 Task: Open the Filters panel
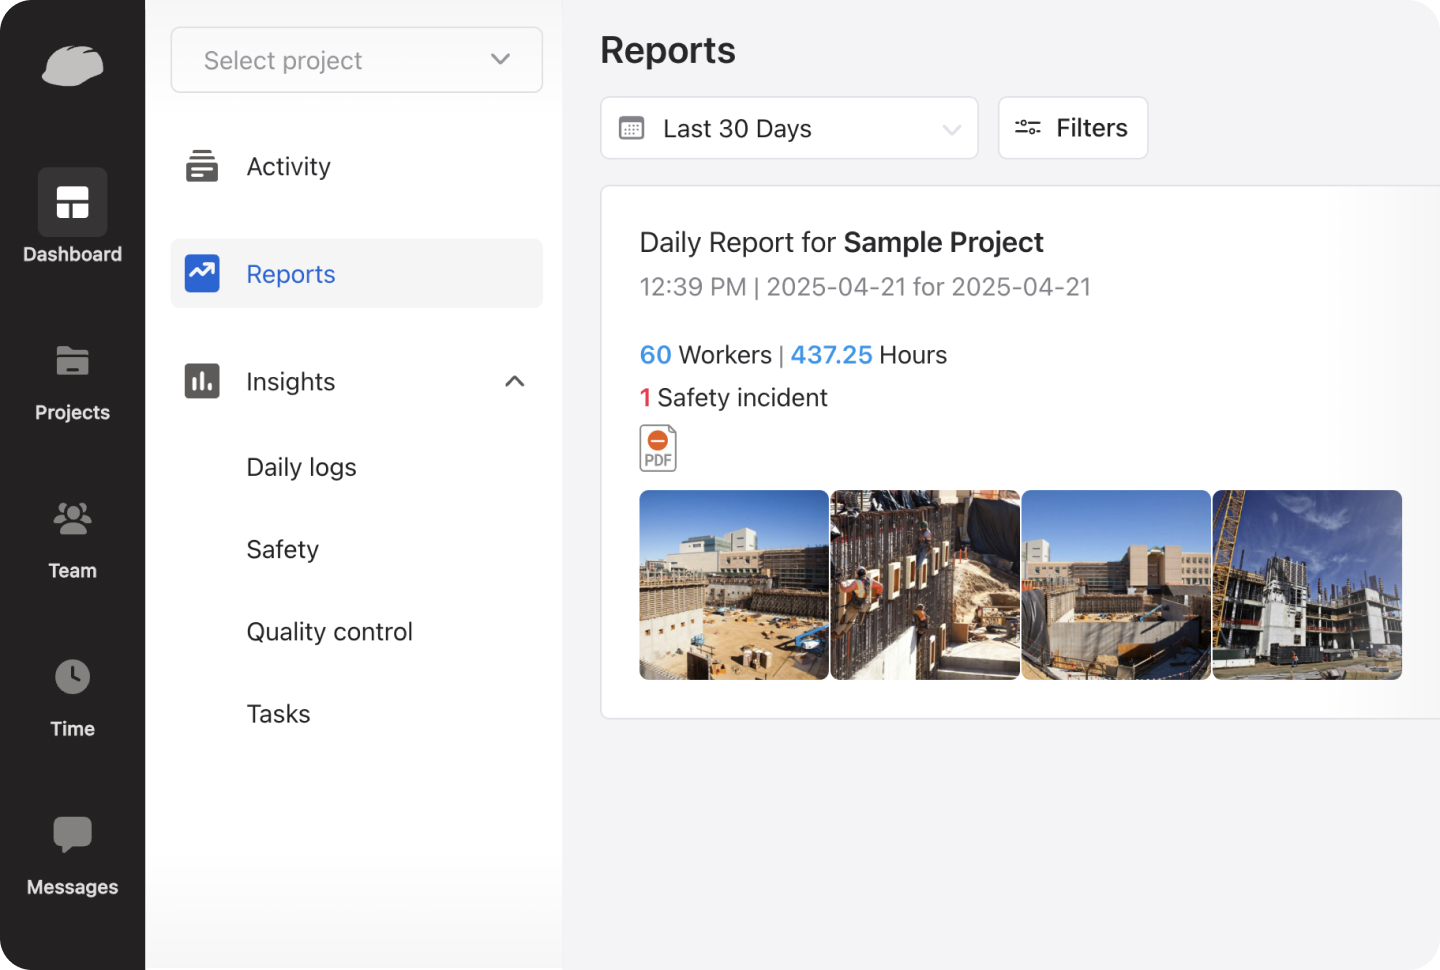(x=1072, y=128)
